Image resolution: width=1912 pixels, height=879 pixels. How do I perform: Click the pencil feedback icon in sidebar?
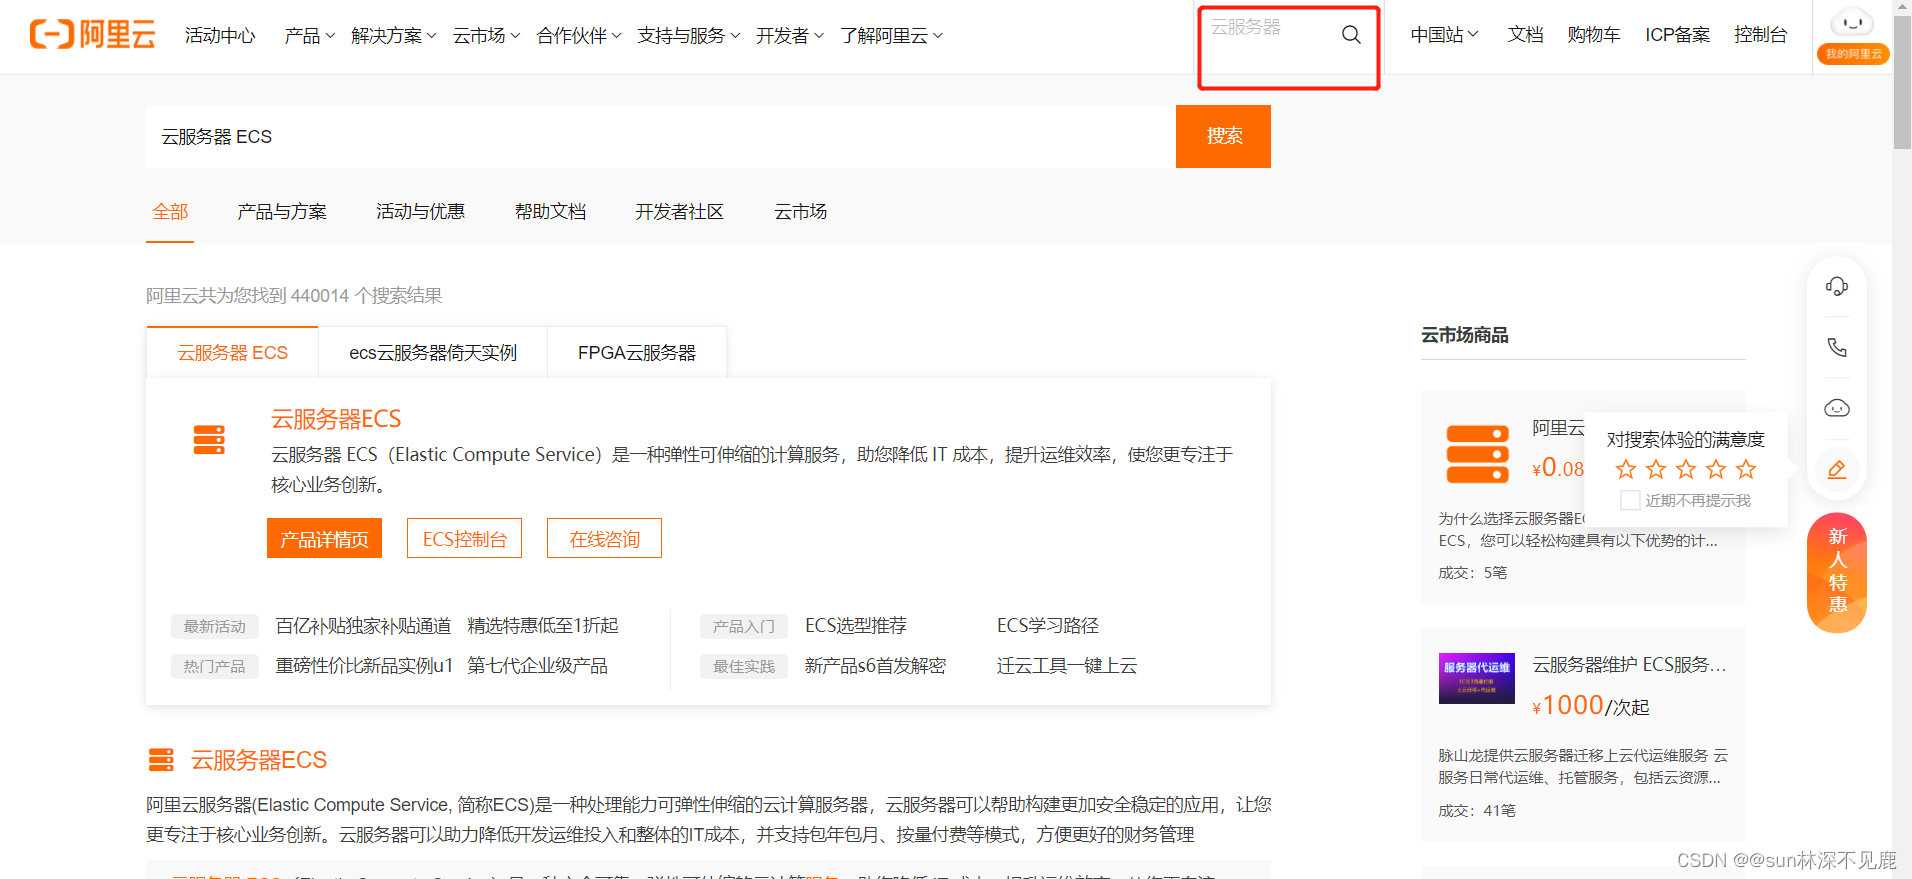pos(1837,469)
